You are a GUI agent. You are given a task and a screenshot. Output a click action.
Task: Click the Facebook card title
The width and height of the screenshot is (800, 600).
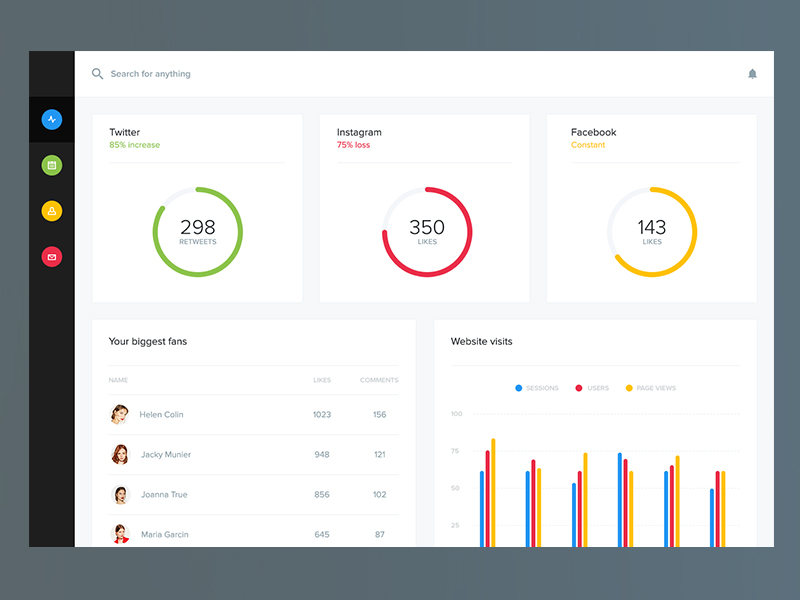point(593,132)
